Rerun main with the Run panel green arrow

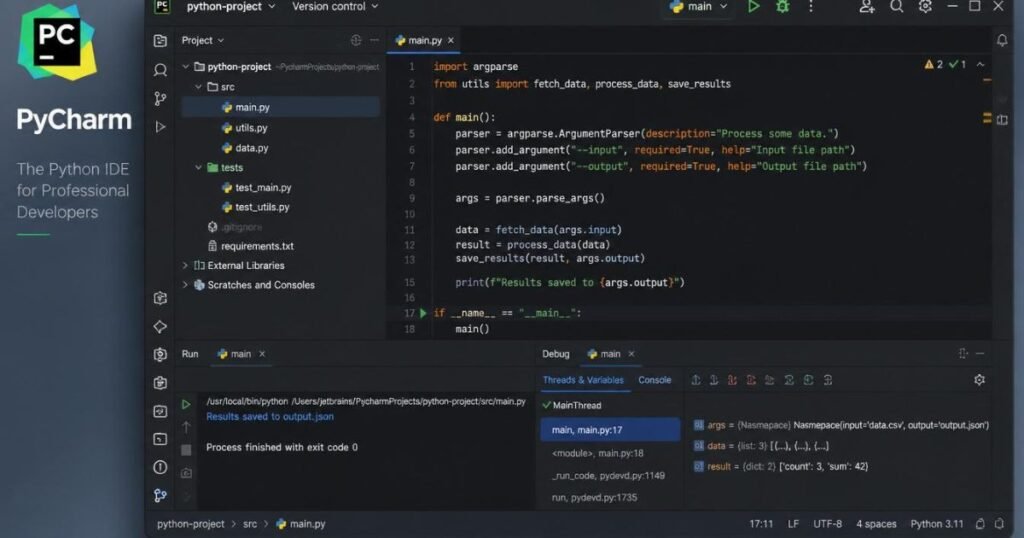click(x=186, y=404)
